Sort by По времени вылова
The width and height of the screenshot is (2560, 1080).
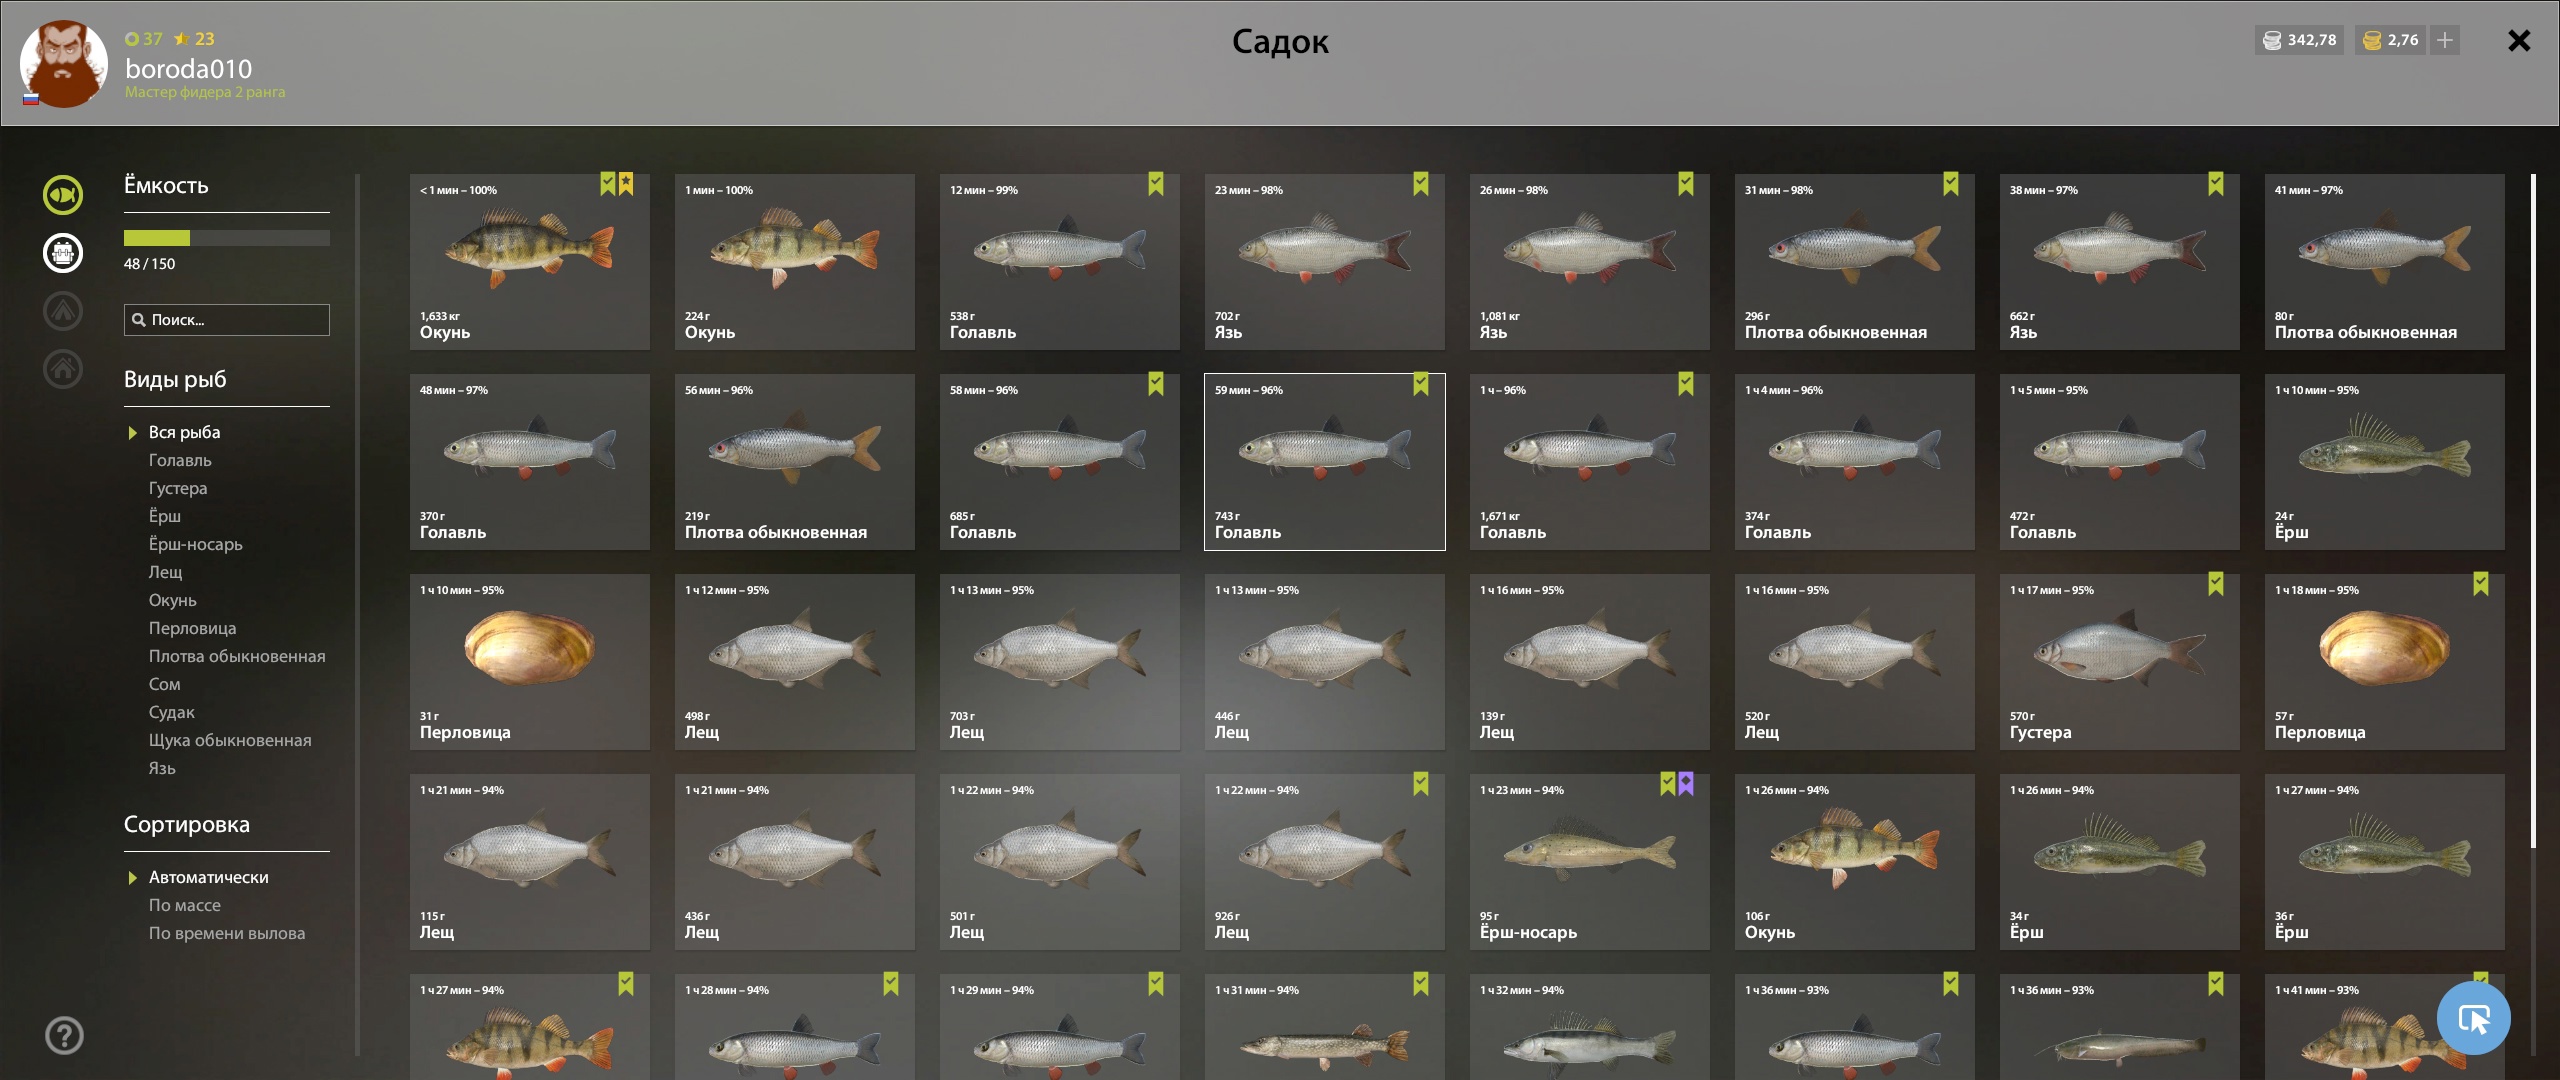coord(227,933)
